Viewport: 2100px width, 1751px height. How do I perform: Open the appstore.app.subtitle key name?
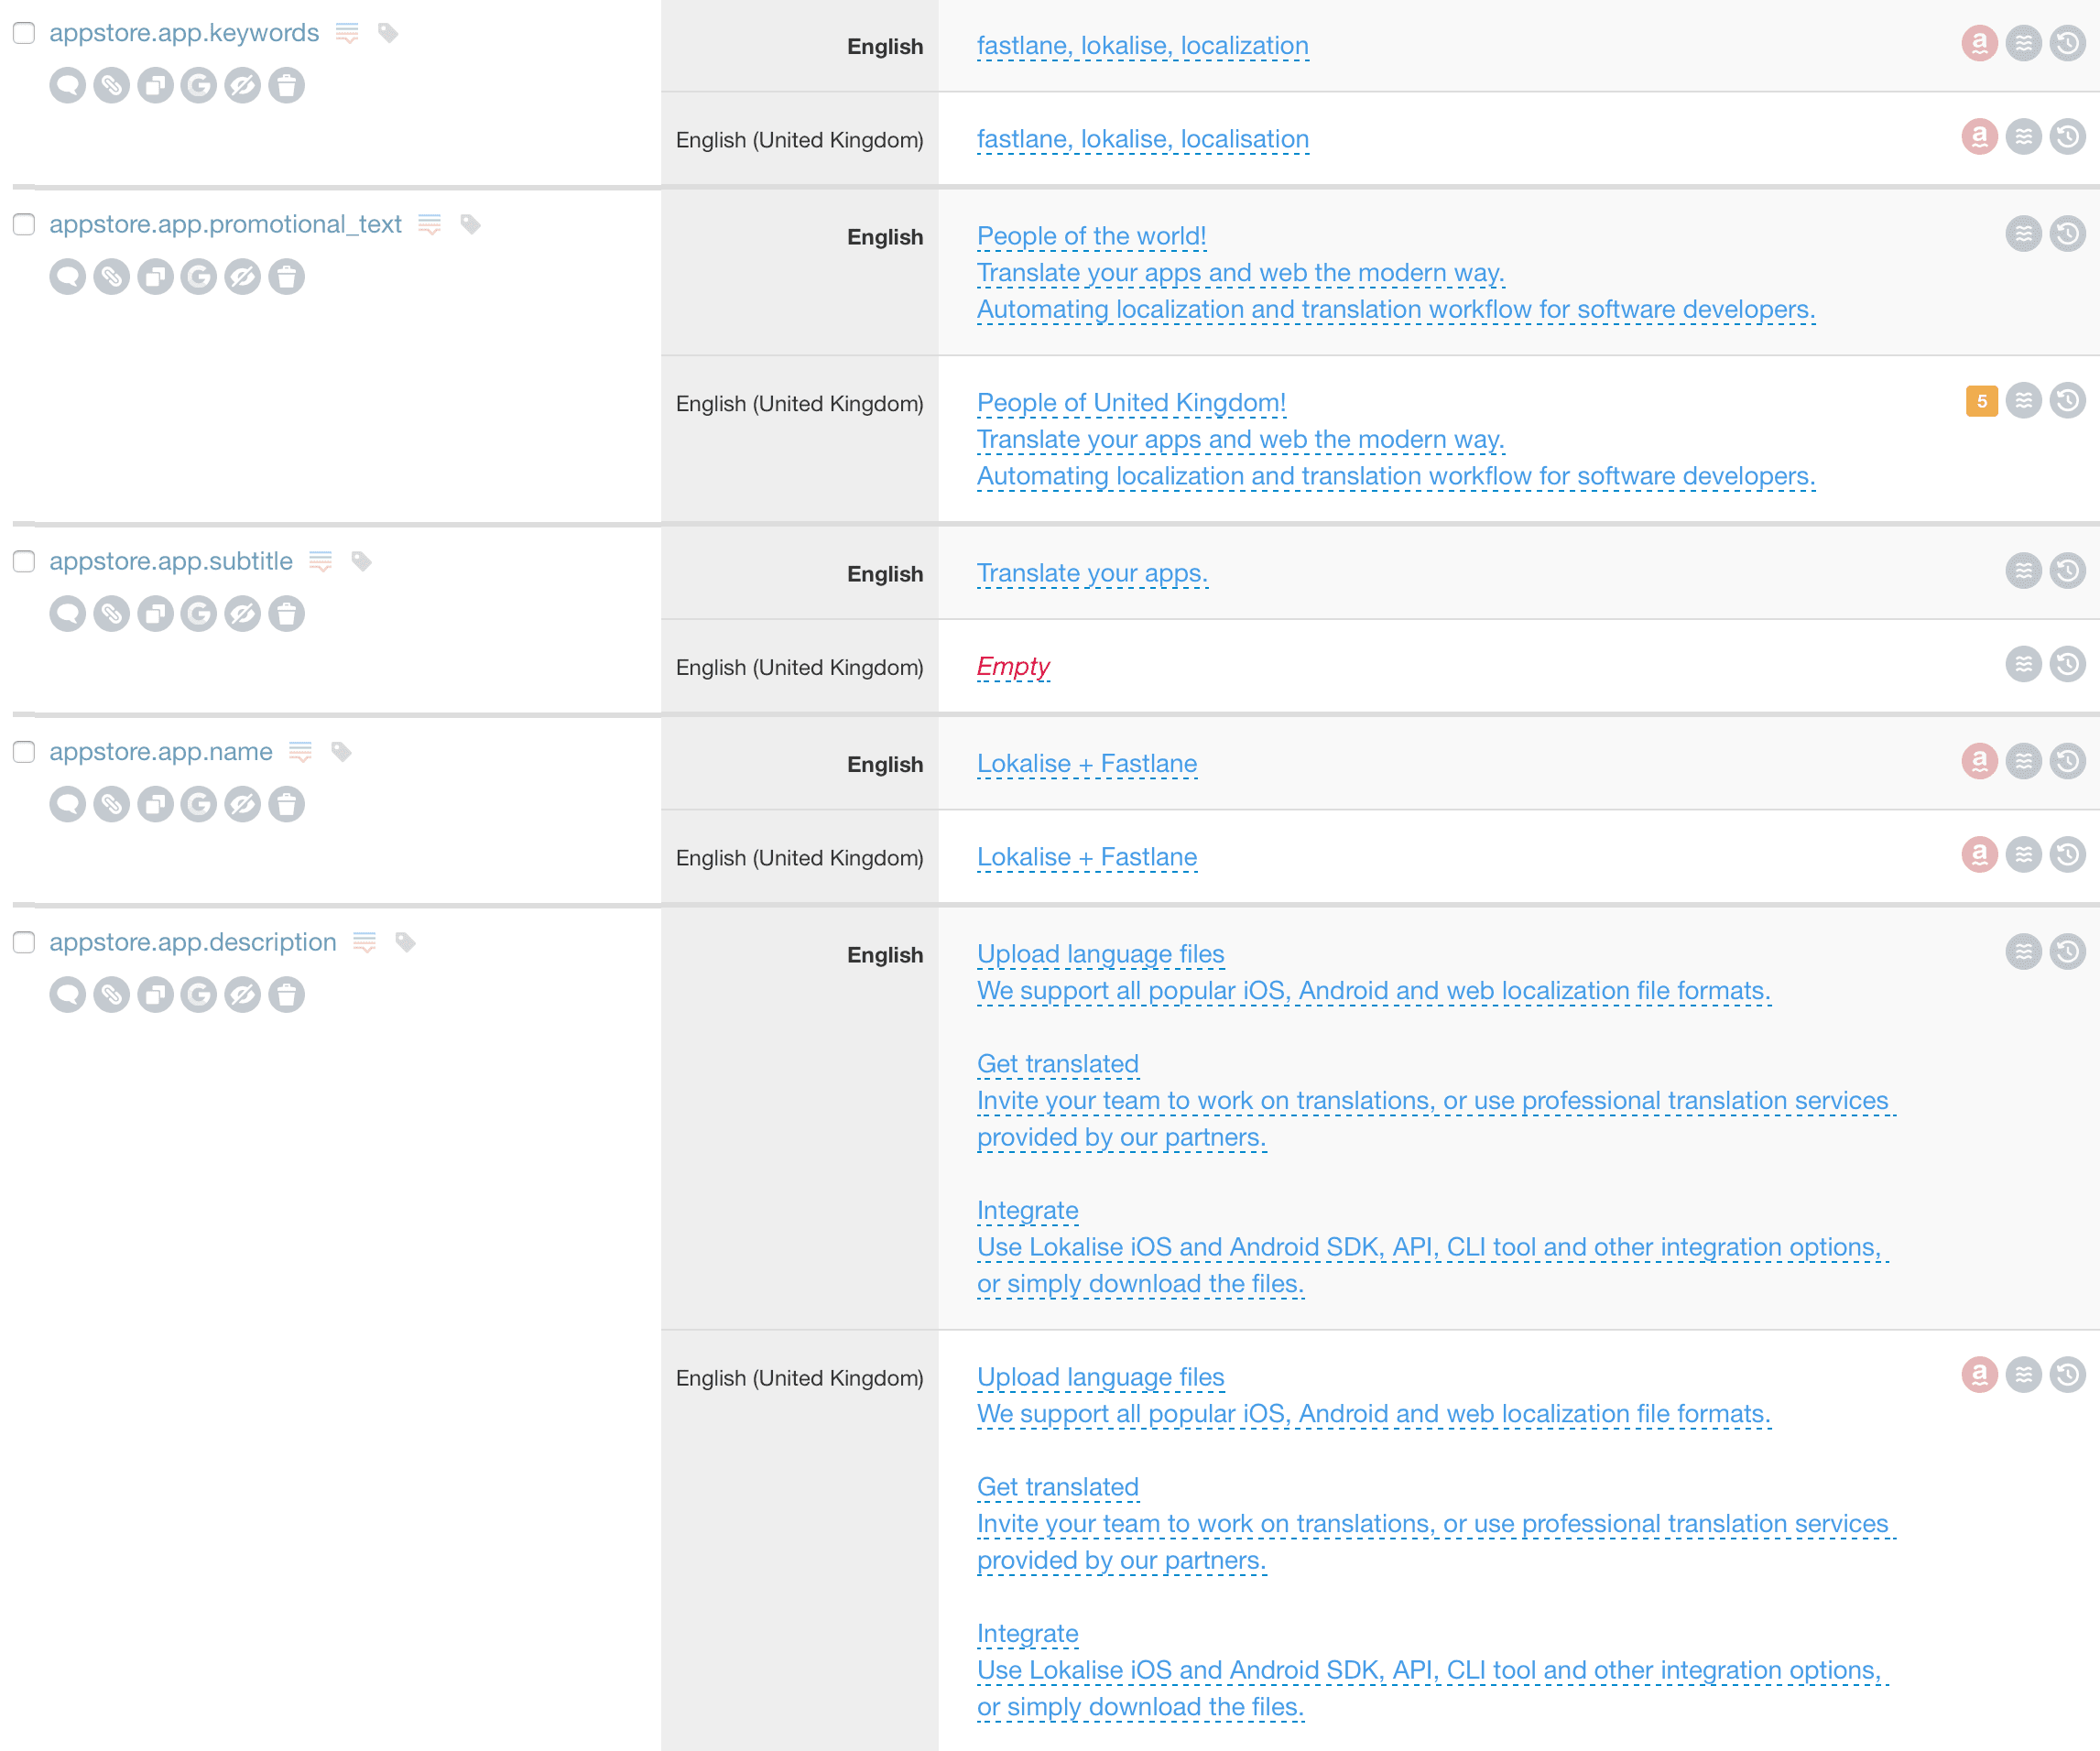point(171,562)
